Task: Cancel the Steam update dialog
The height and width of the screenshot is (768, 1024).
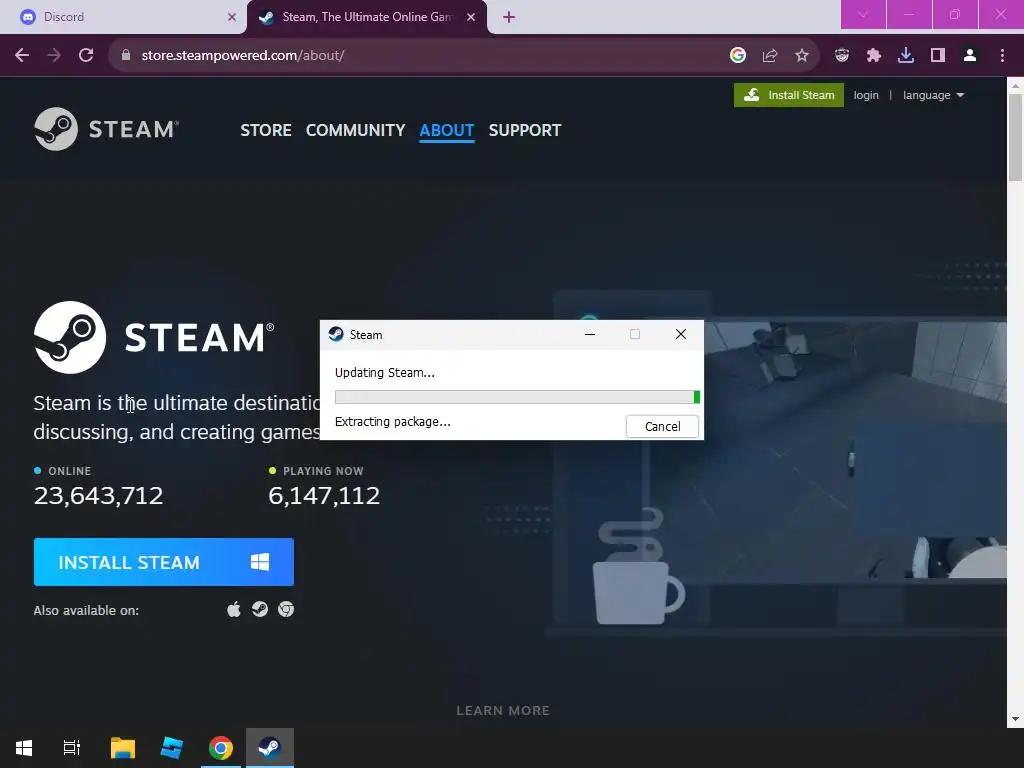Action: 662,426
